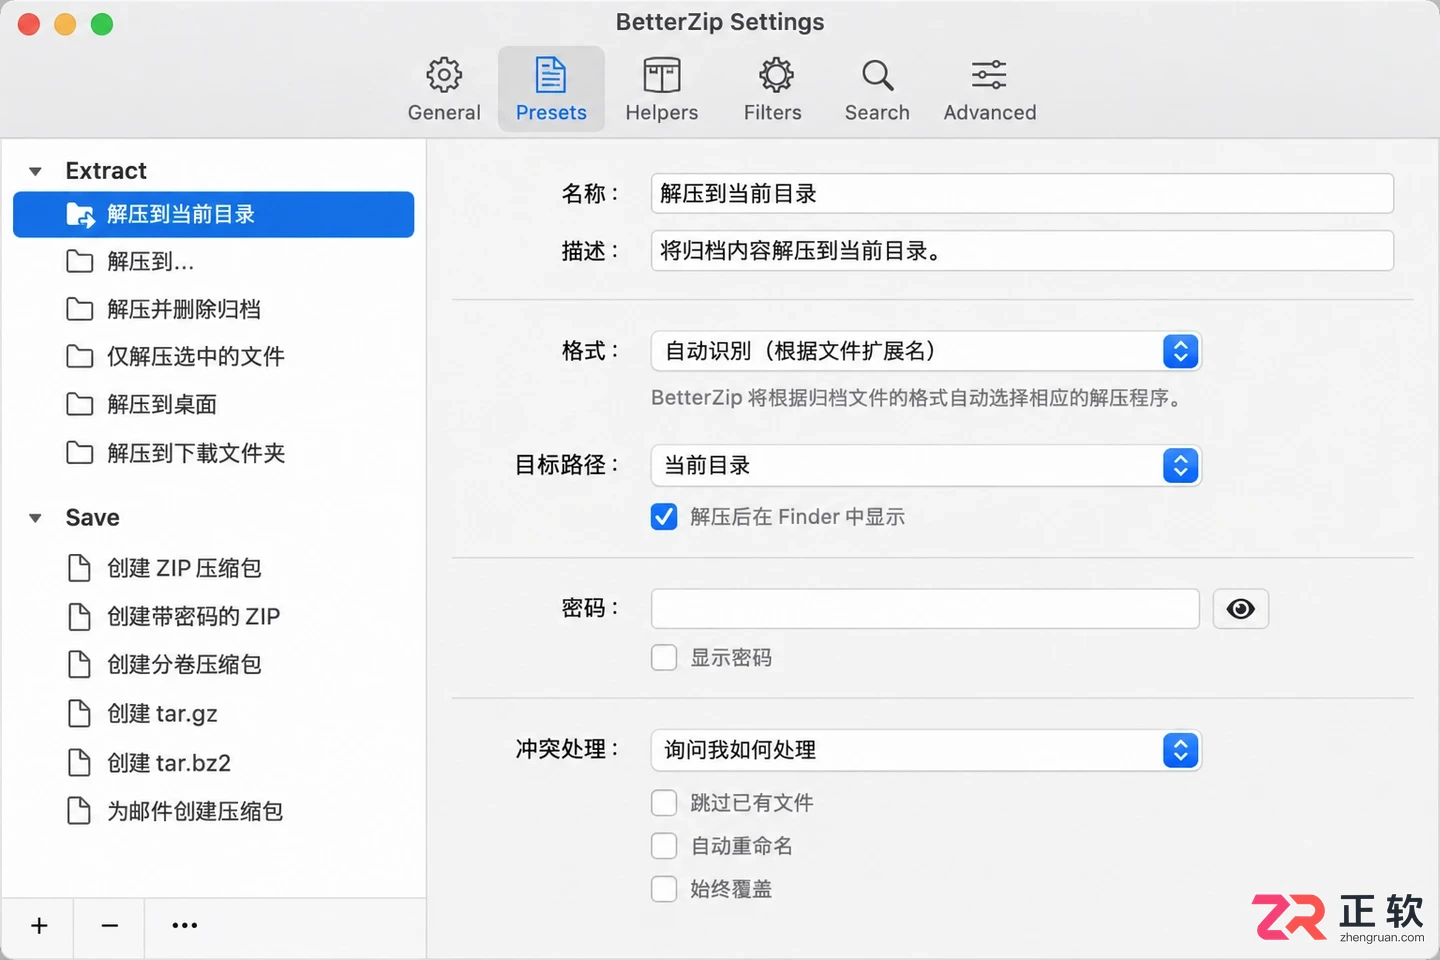Open the Advanced sliders icon
The width and height of the screenshot is (1440, 960).
(989, 75)
